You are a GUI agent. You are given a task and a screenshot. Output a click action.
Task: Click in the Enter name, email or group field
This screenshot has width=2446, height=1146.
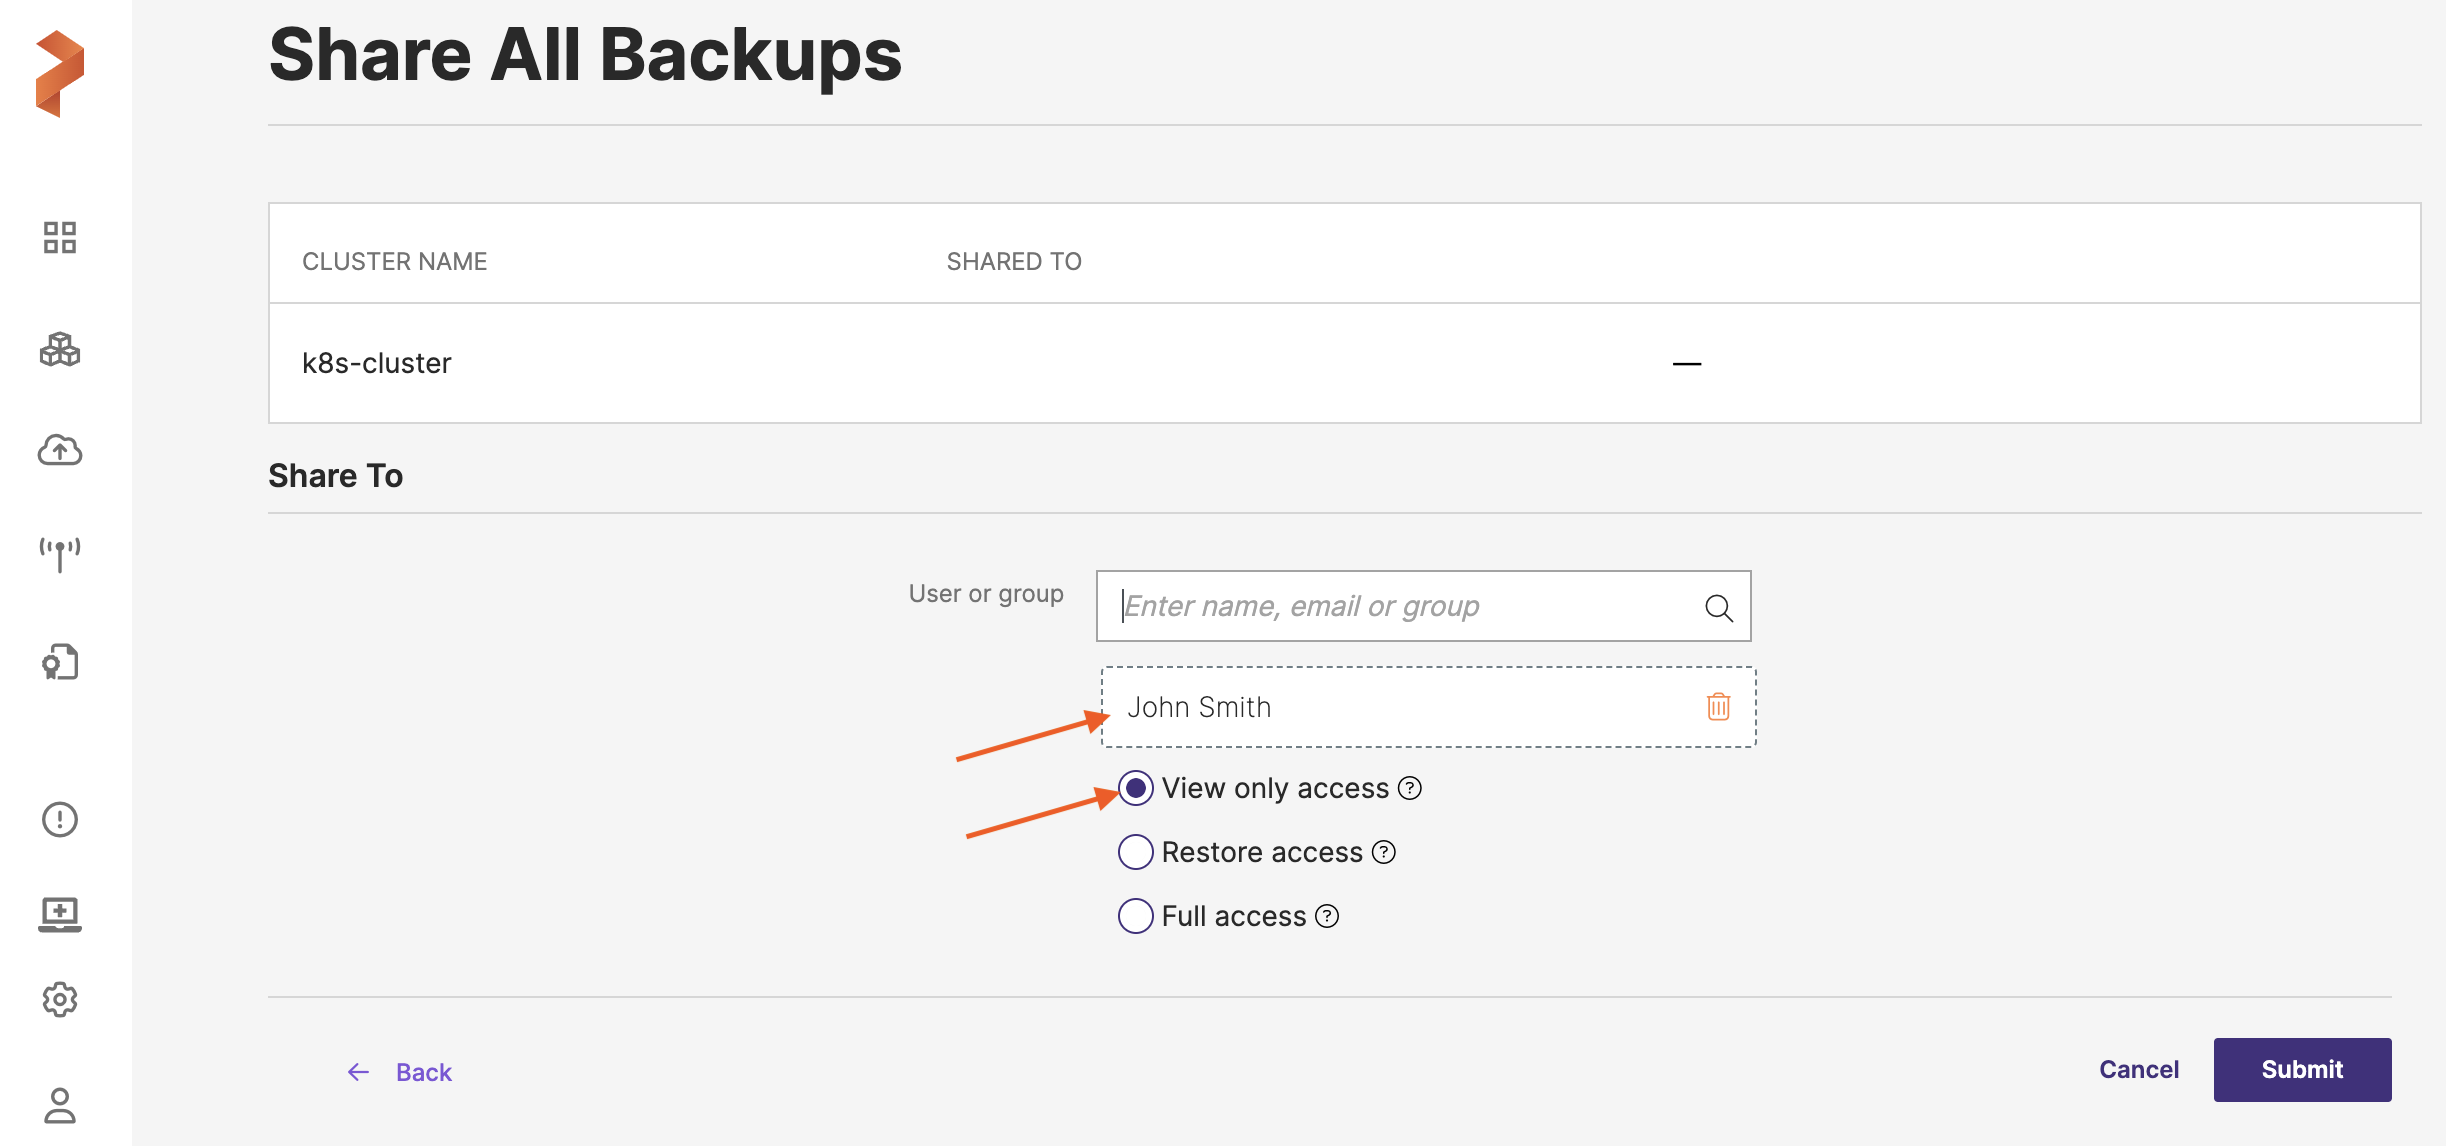pyautogui.click(x=1400, y=606)
